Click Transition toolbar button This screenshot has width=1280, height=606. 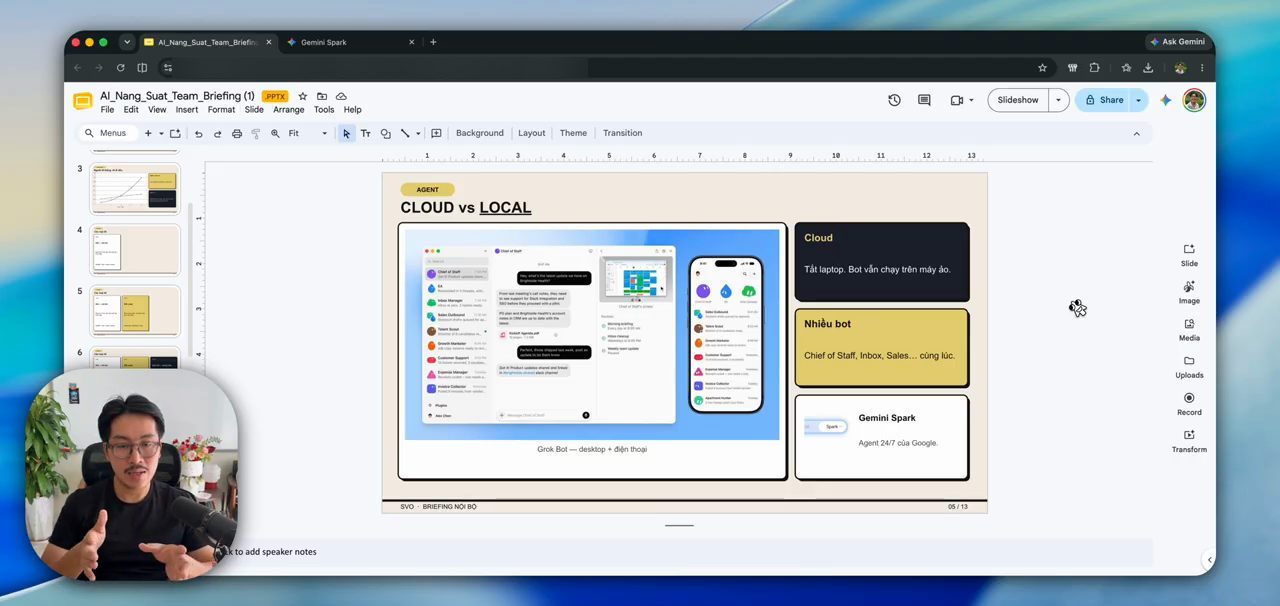coord(622,133)
